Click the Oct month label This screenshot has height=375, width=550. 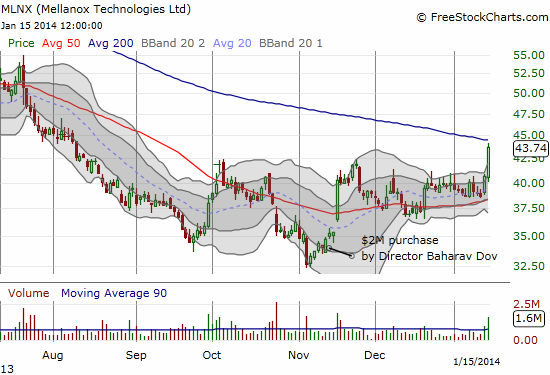(x=212, y=355)
